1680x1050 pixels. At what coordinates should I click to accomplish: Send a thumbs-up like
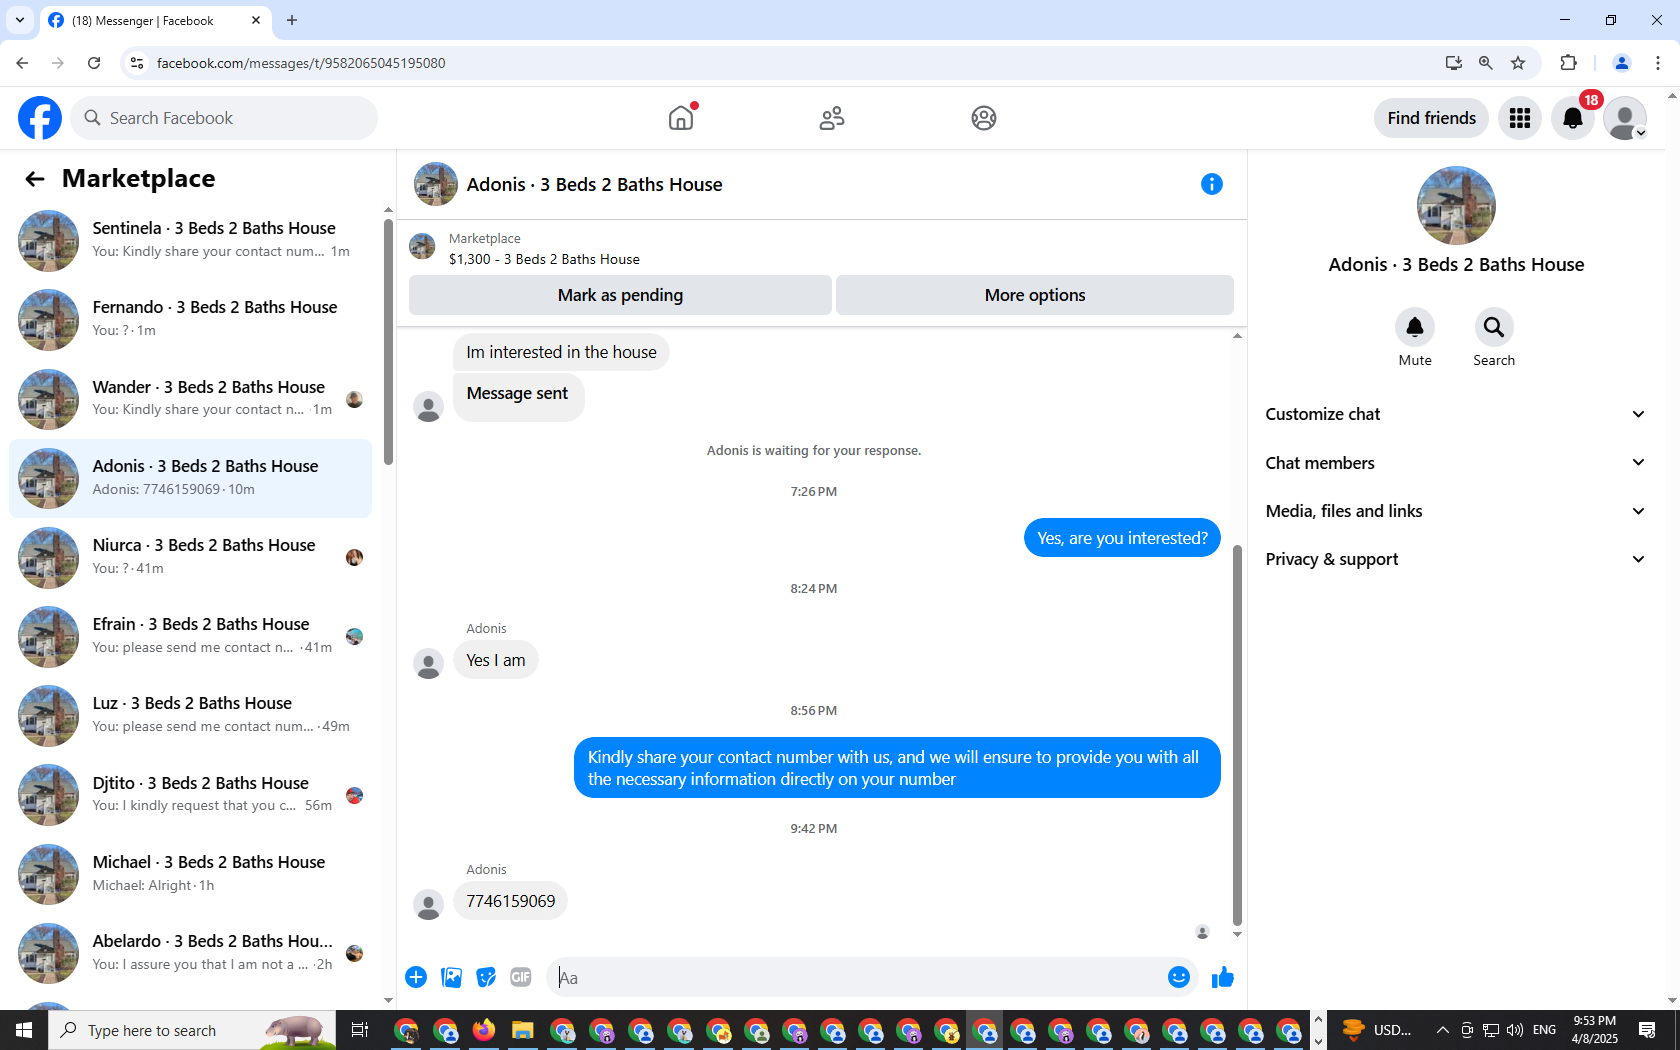click(1222, 977)
